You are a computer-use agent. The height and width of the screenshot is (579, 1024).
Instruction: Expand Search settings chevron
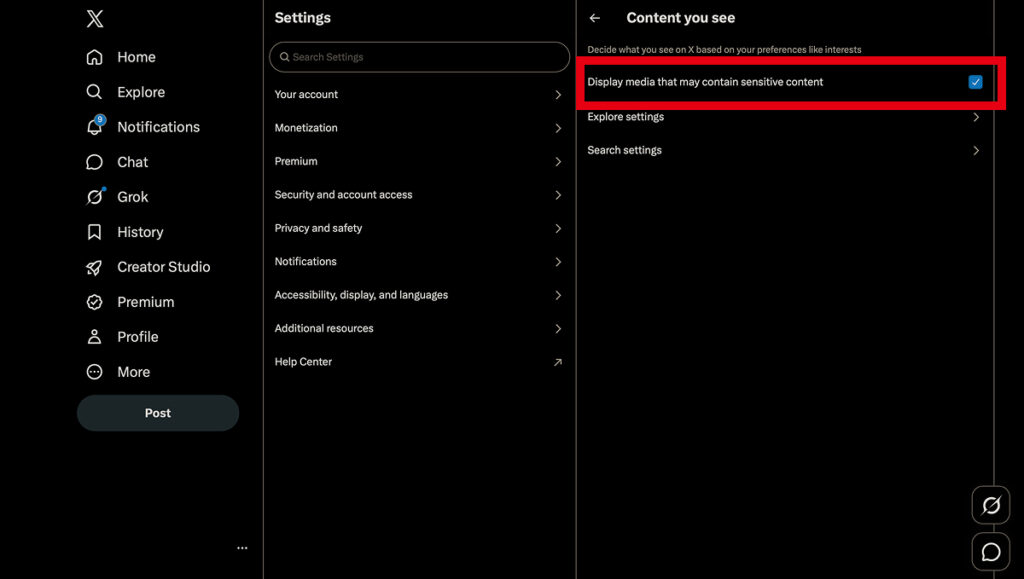(976, 151)
